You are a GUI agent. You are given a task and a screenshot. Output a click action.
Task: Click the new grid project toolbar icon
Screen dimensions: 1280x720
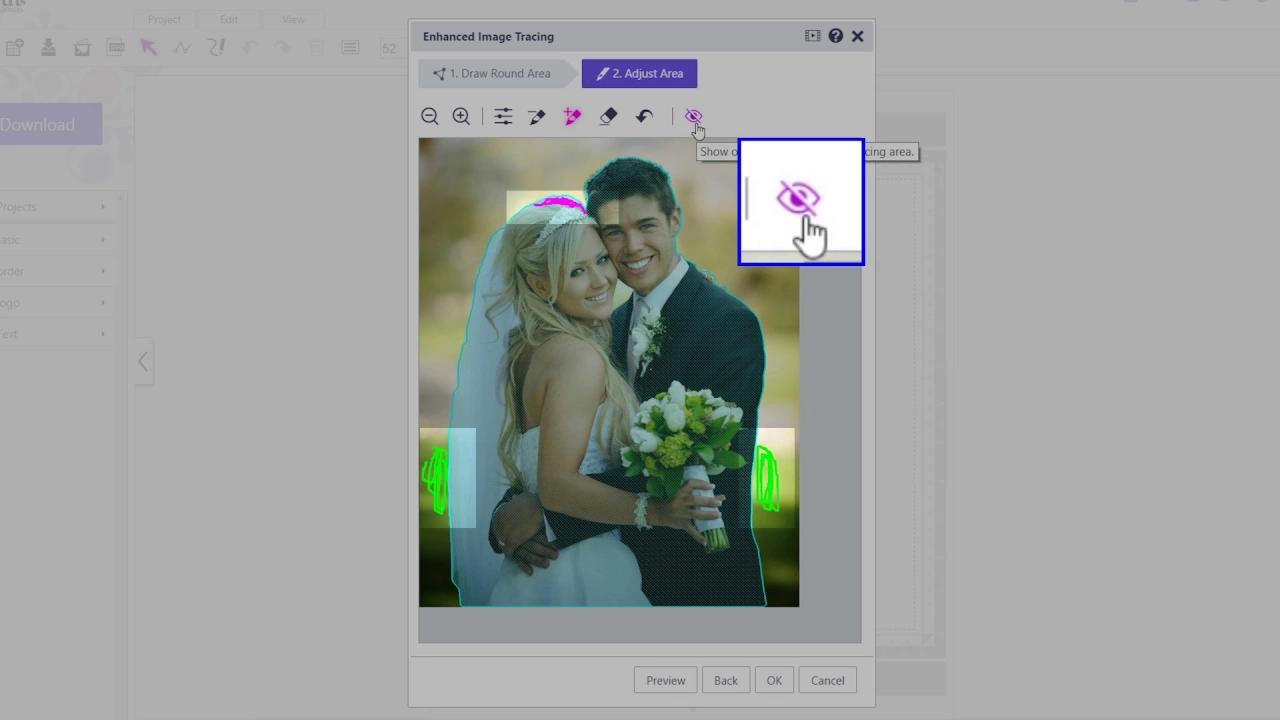coord(14,47)
